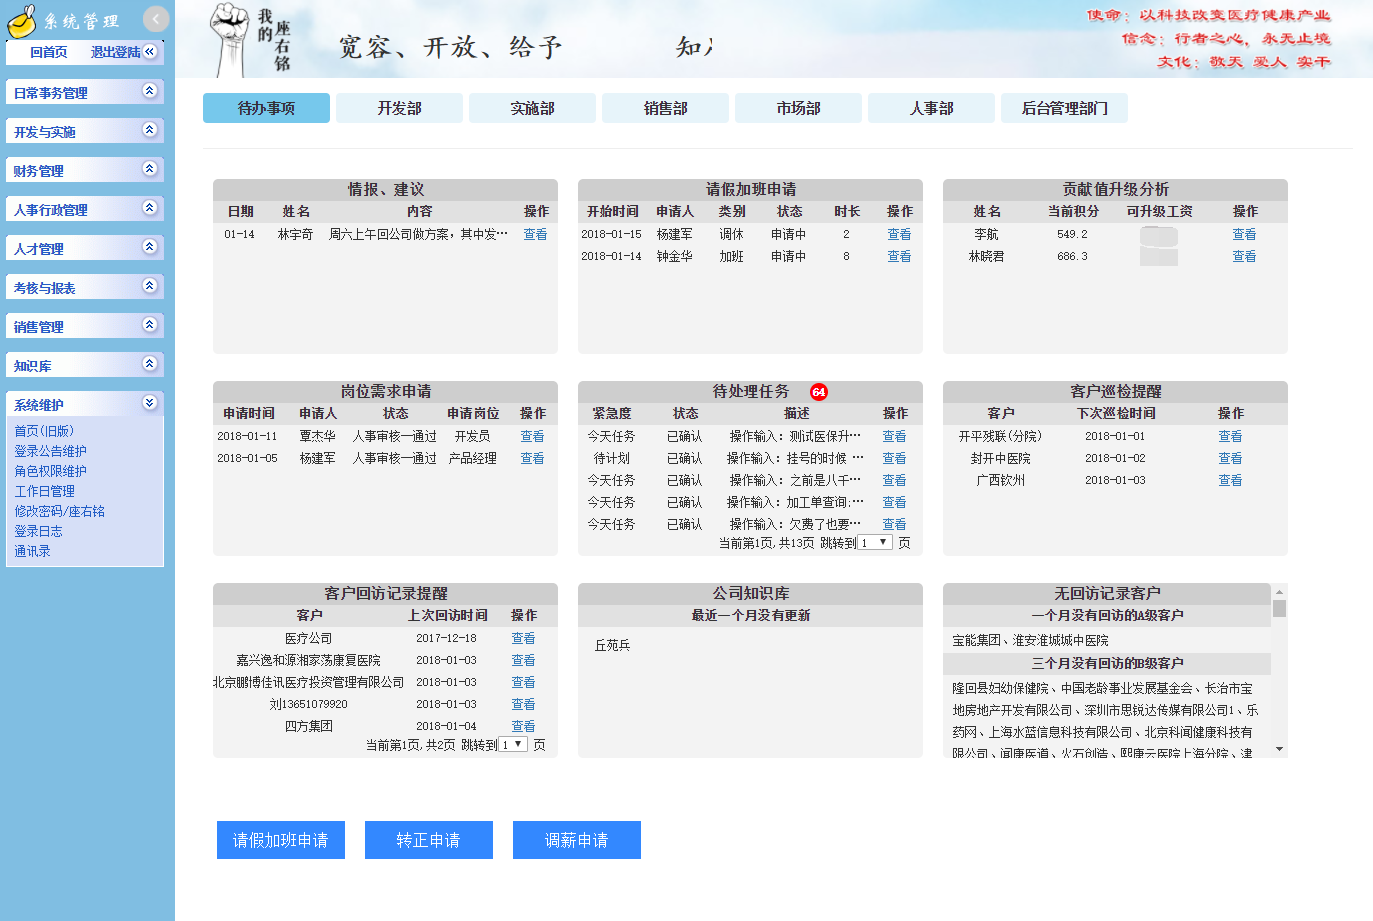The height and width of the screenshot is (921, 1373).
Task: View 待计划 task 挂号的时候
Action: click(x=894, y=458)
